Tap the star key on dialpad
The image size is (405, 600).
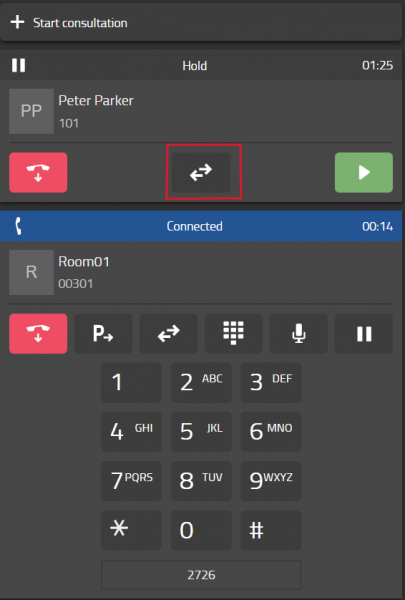click(x=131, y=530)
